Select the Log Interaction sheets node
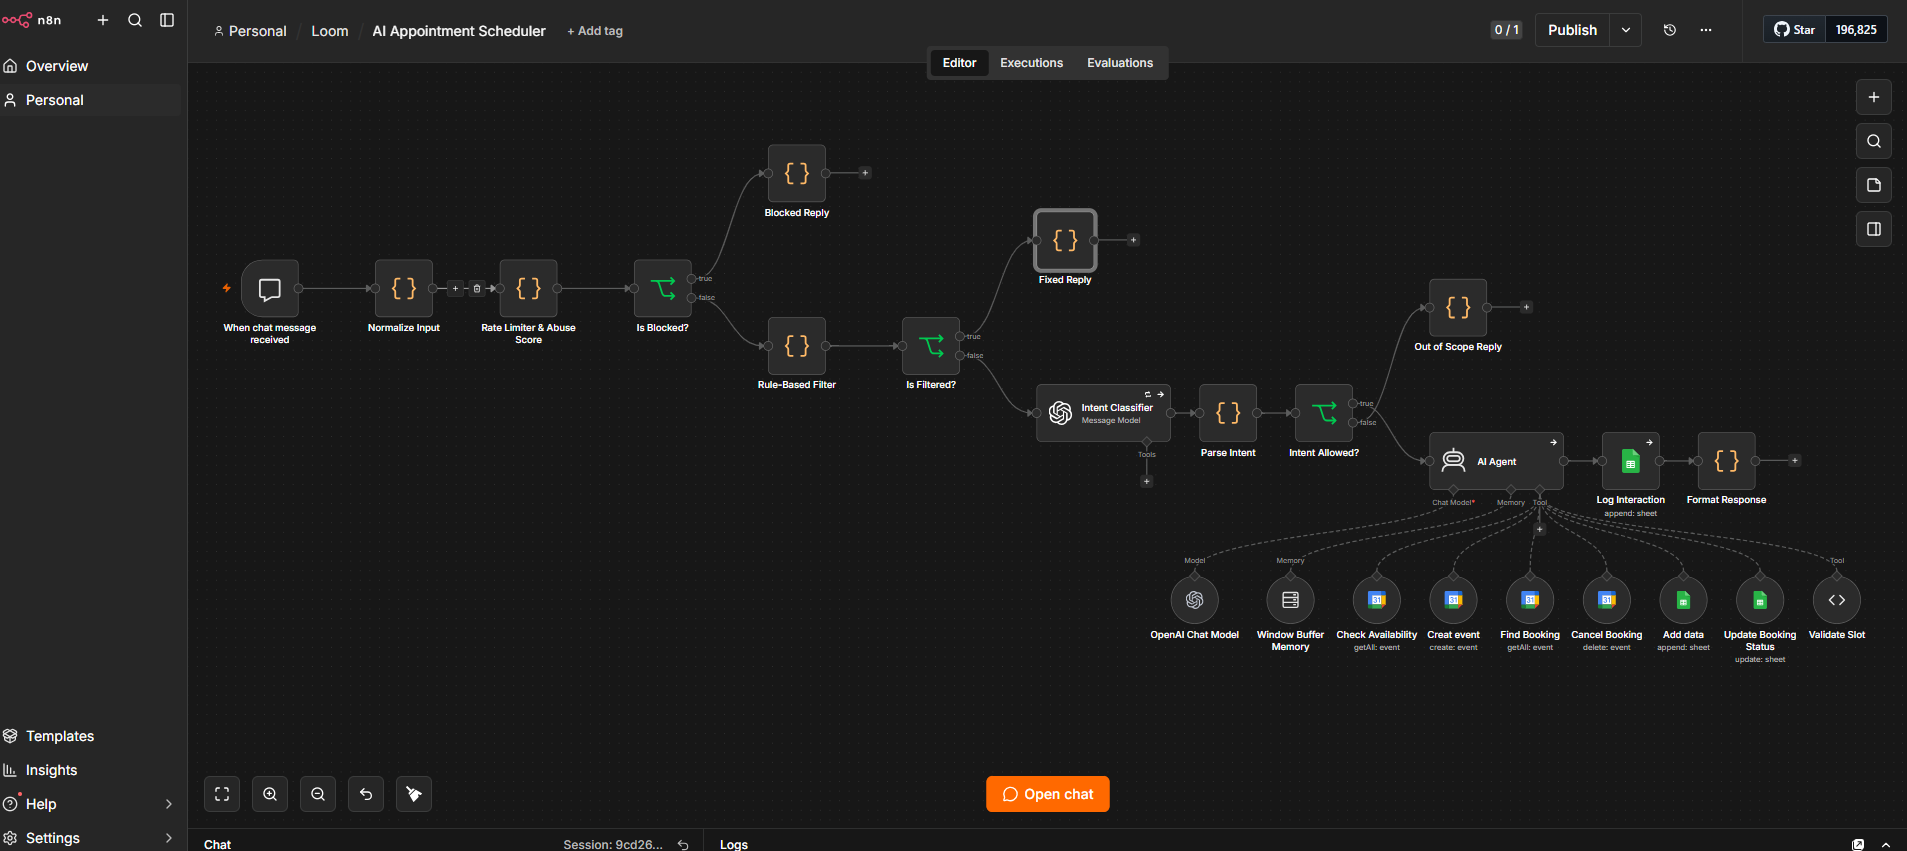The width and height of the screenshot is (1907, 851). pos(1631,461)
